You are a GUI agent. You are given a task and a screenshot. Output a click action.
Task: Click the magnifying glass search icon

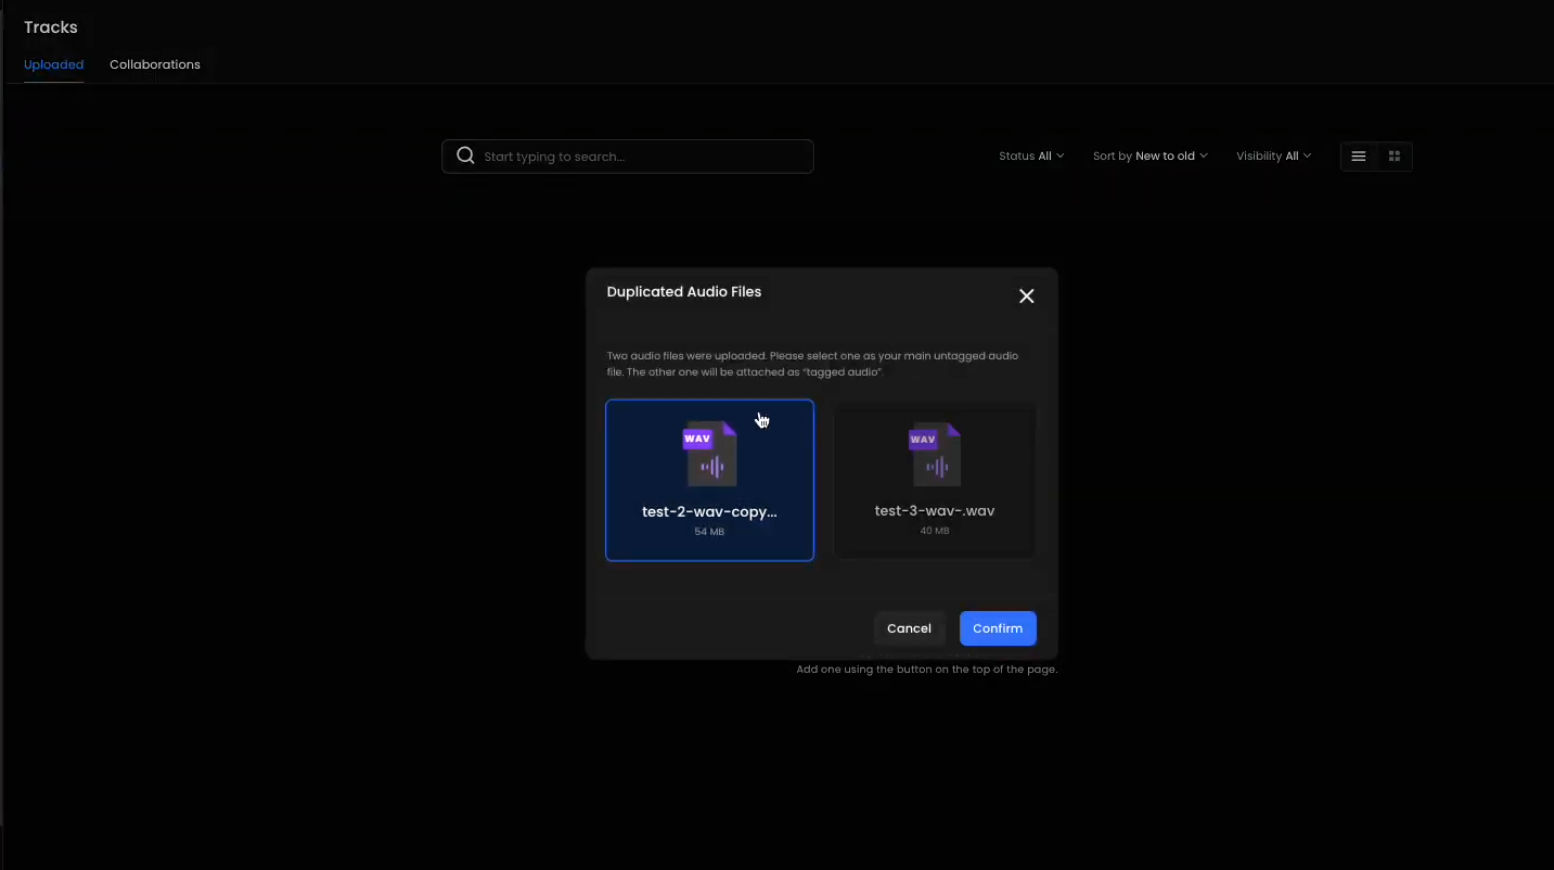(x=465, y=156)
